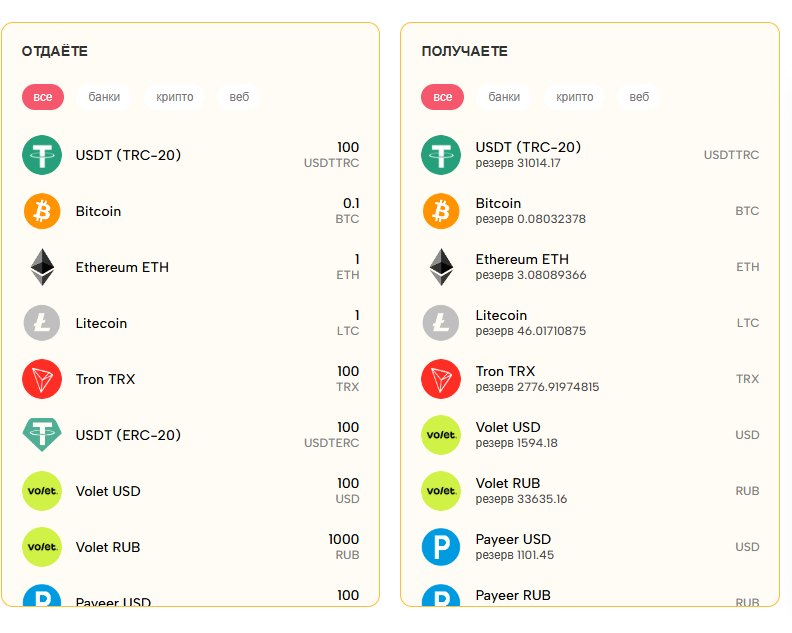Click the USDT (ERC-20) icon in ОТДАЁТЕ

(42, 435)
